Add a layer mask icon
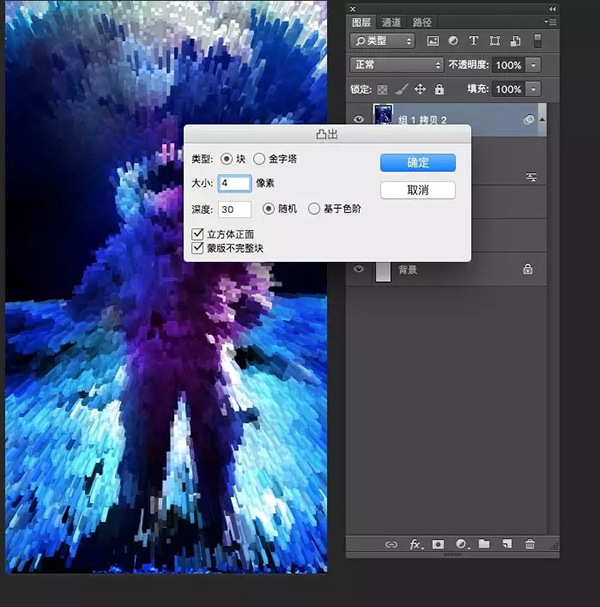This screenshot has height=607, width=600. 438,545
